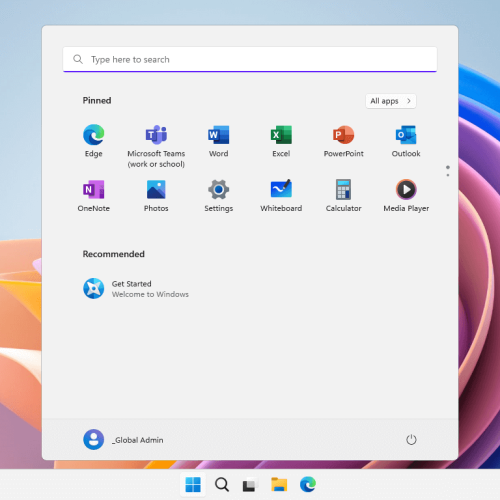Open the Calculator app
The width and height of the screenshot is (500, 500).
point(343,196)
